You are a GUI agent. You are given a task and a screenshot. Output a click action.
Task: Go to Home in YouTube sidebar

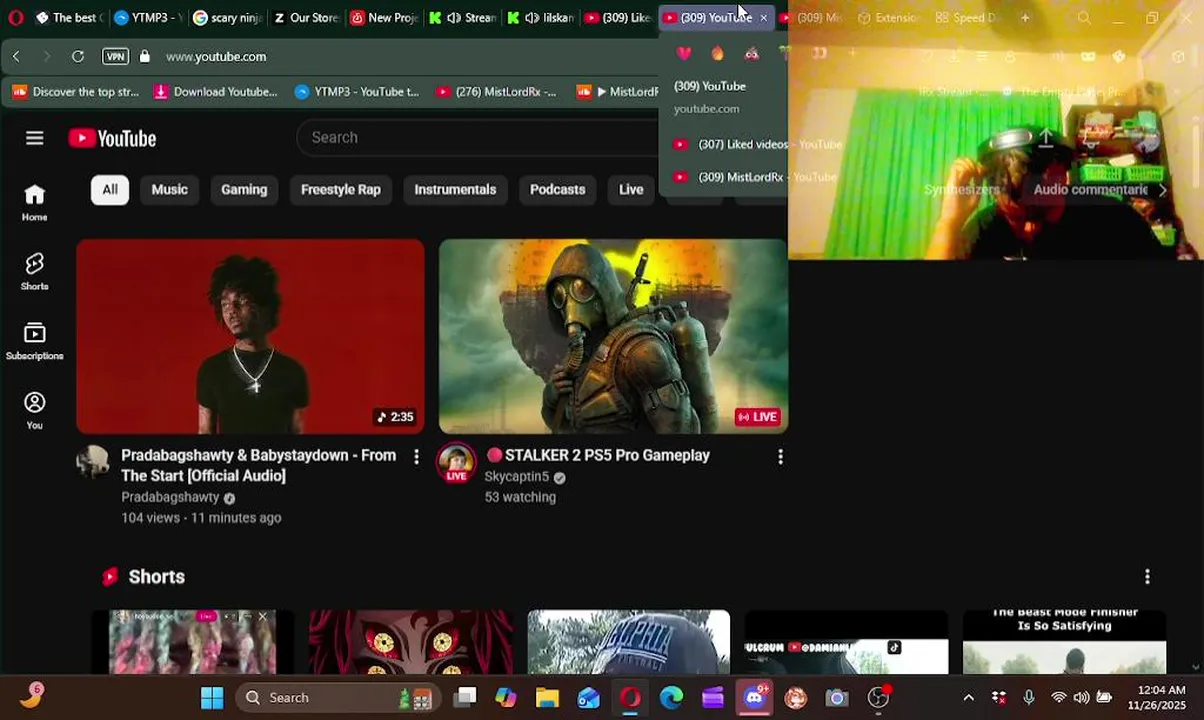click(x=35, y=202)
